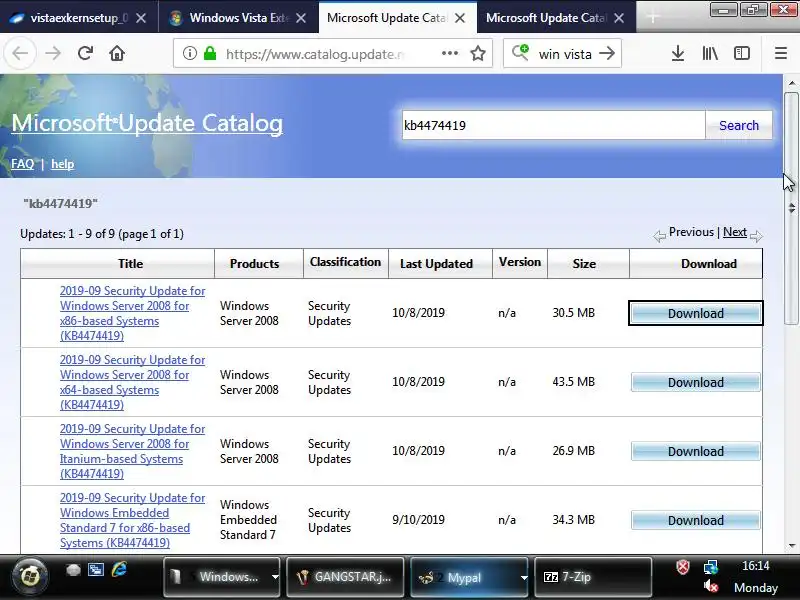800x600 pixels.
Task: Bookmark this page with the star
Action: 478,53
